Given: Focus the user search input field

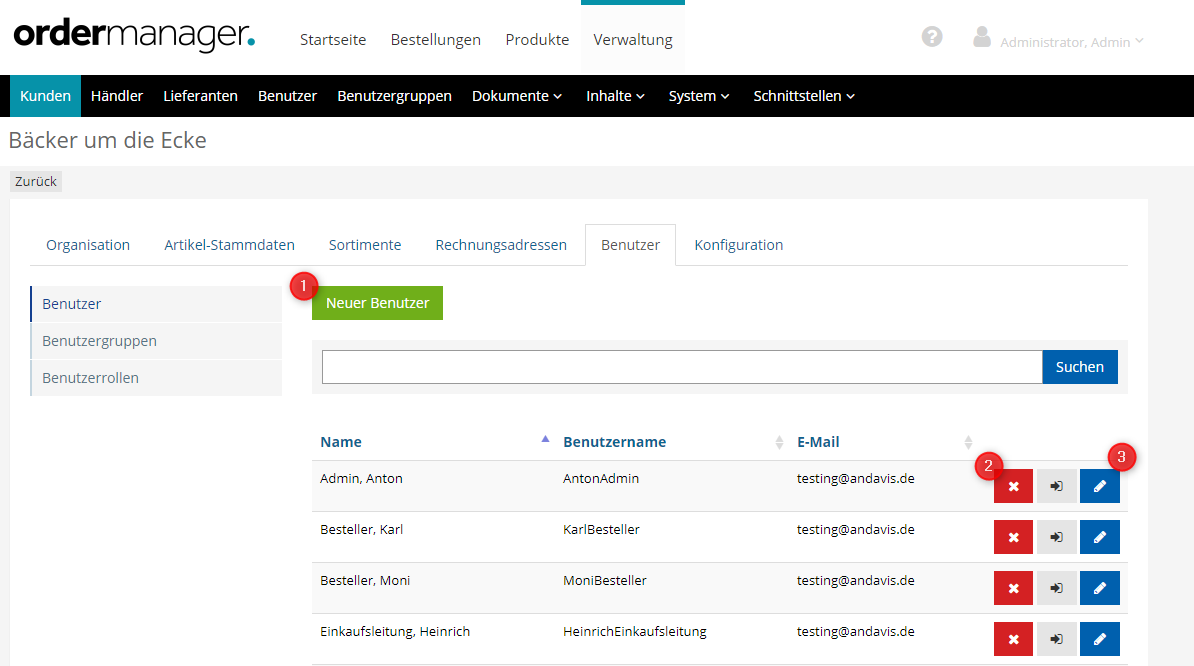Looking at the screenshot, I should point(681,367).
